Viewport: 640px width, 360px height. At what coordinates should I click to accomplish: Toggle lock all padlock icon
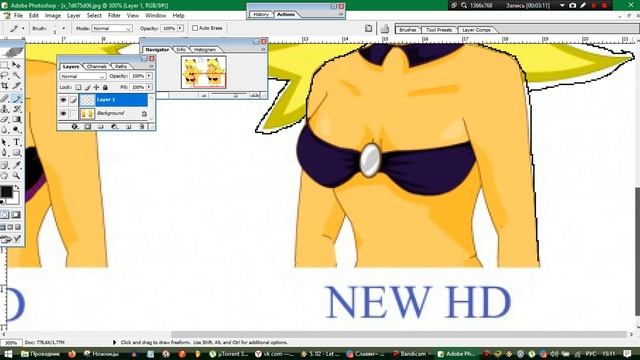(105, 87)
